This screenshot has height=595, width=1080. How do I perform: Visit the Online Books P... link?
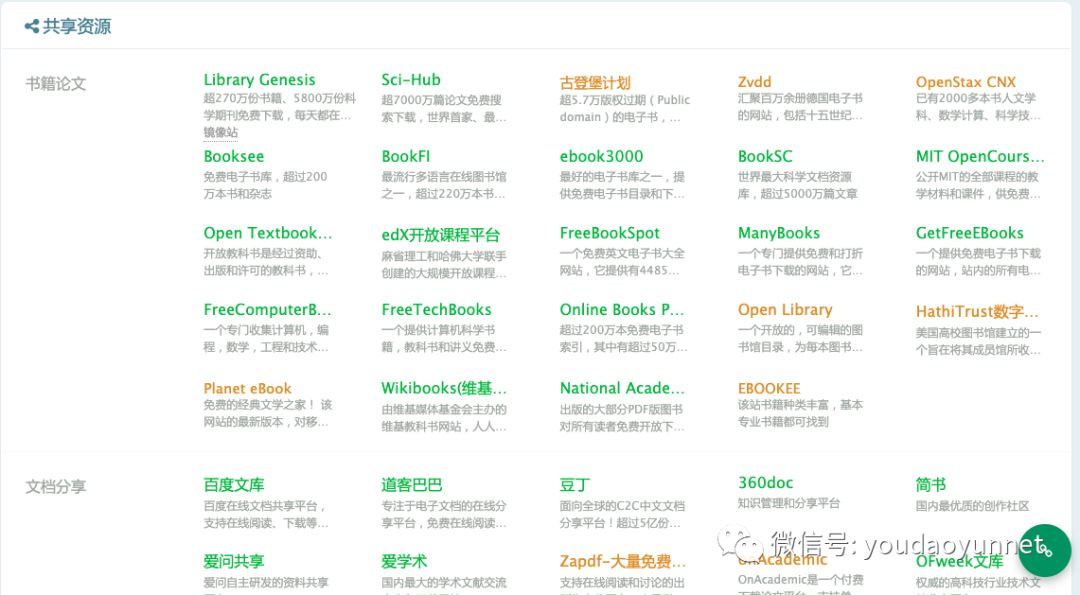click(x=621, y=310)
